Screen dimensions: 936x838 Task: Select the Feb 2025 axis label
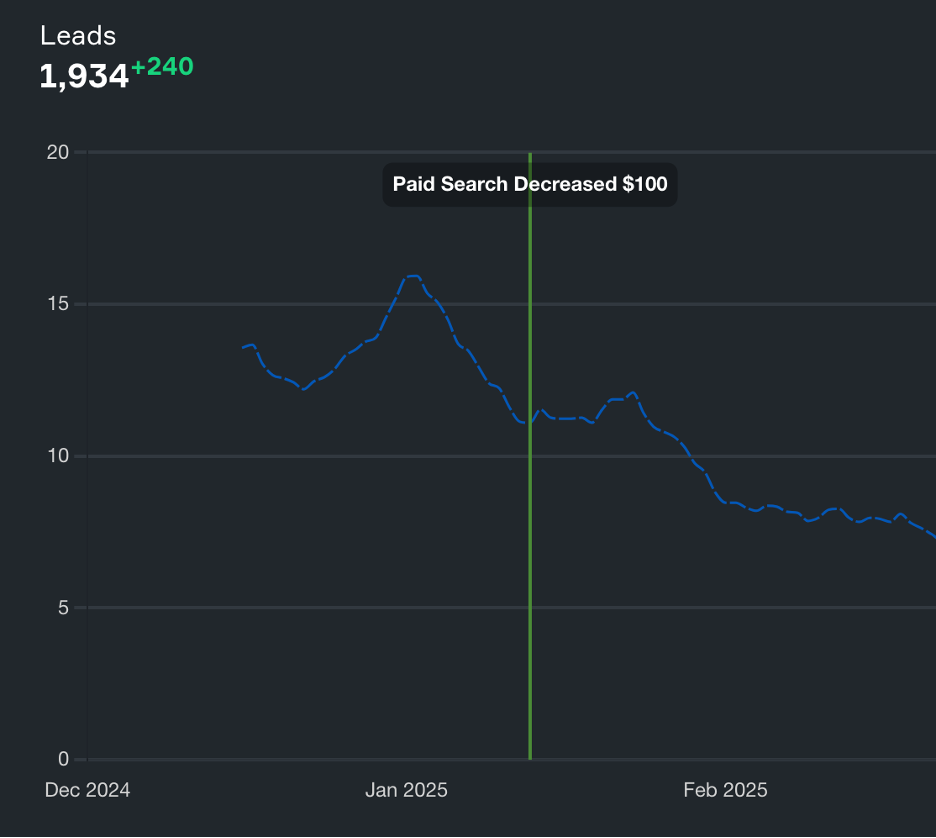[x=724, y=789]
